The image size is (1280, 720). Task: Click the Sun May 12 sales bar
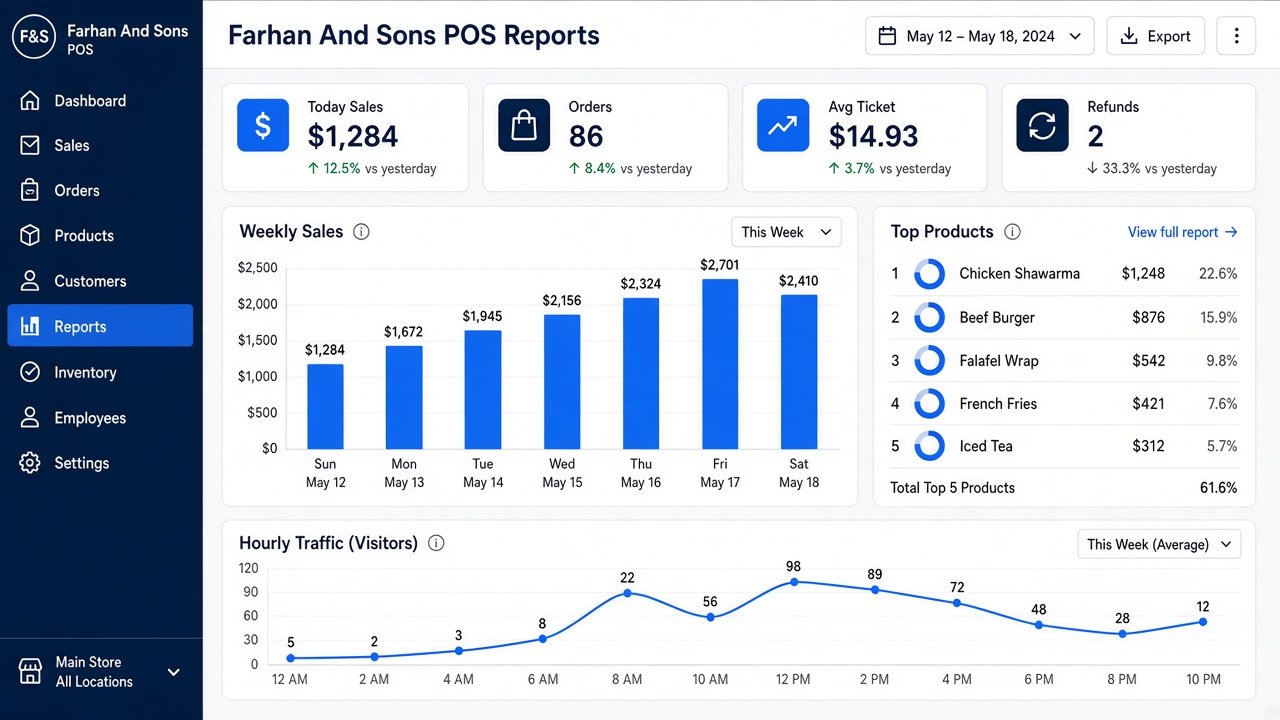pos(325,407)
